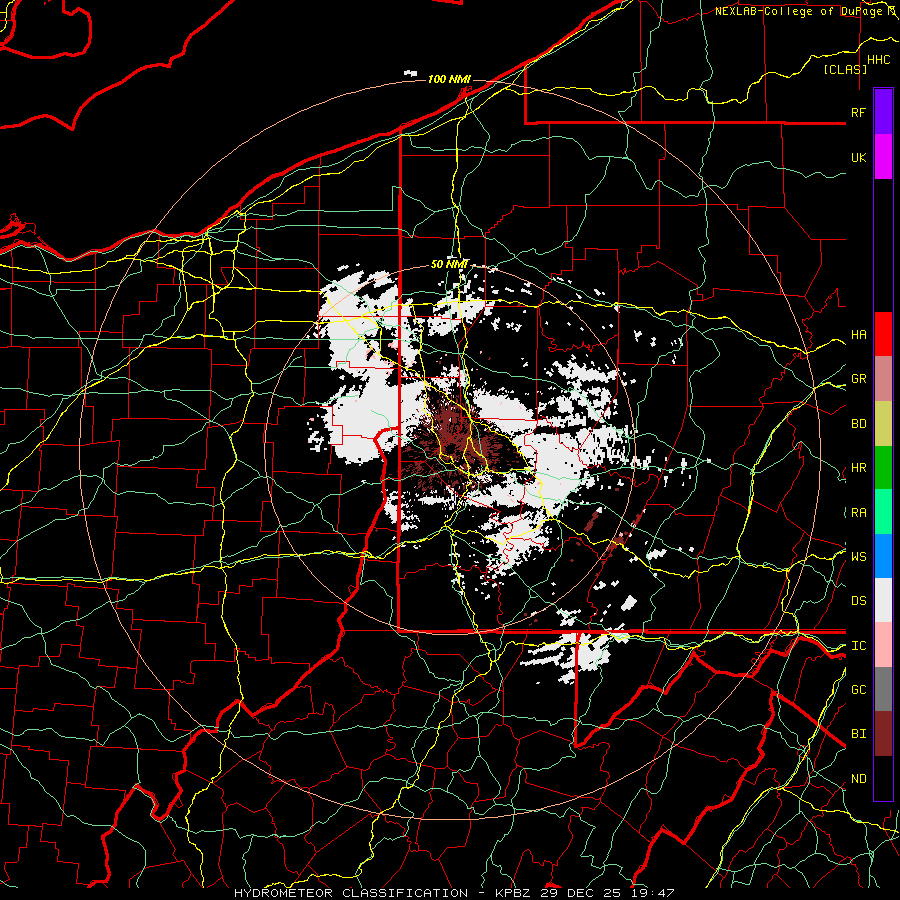Click the GR legend color swatch
This screenshot has width=900, height=900.
click(x=883, y=378)
